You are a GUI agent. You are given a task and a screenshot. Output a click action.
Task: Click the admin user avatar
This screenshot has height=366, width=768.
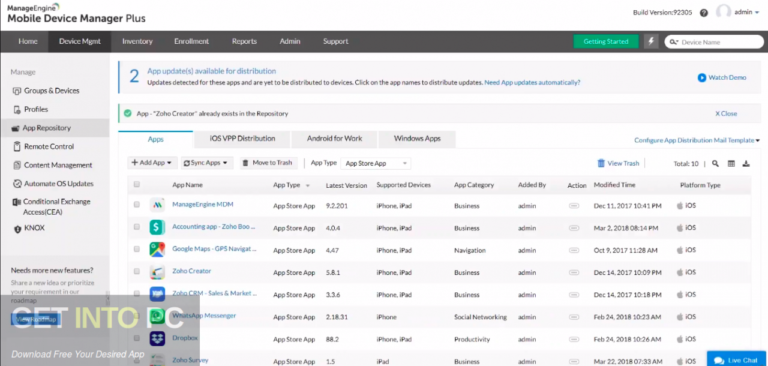point(723,12)
